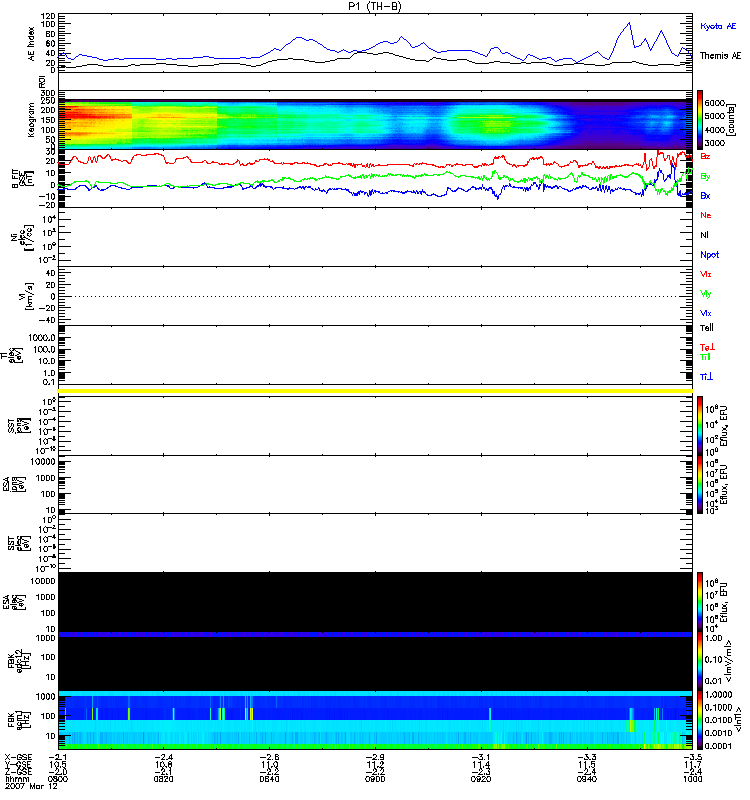Click the green "By" legend label
Viewport: 750px width, 800px height.
point(705,177)
